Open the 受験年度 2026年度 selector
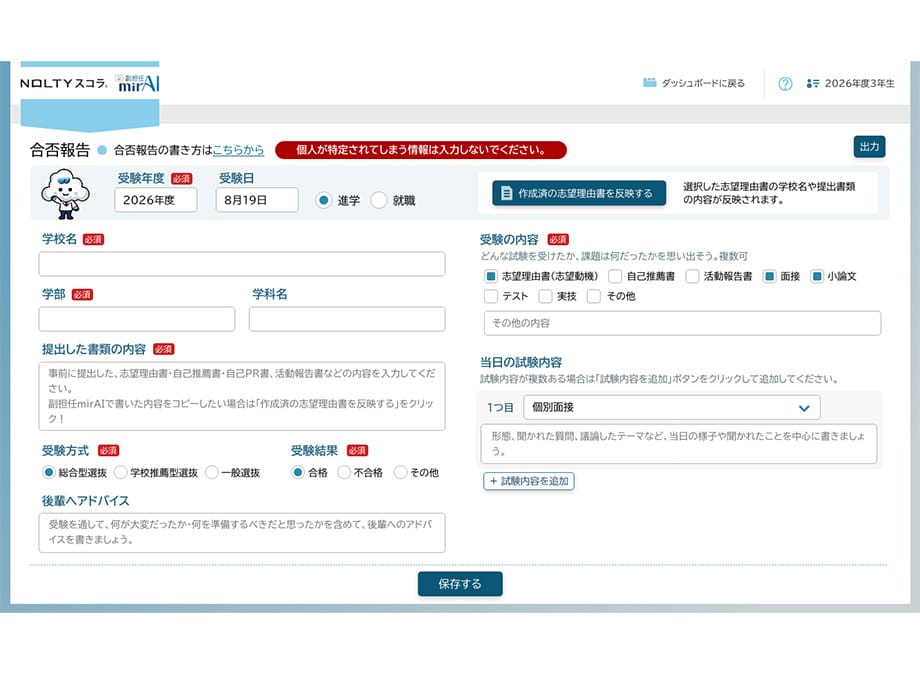The height and width of the screenshot is (674, 920). tap(155, 200)
